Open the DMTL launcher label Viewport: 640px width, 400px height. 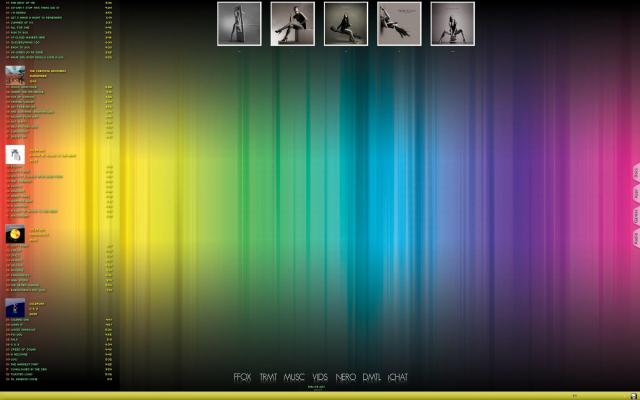pyautogui.click(x=371, y=377)
